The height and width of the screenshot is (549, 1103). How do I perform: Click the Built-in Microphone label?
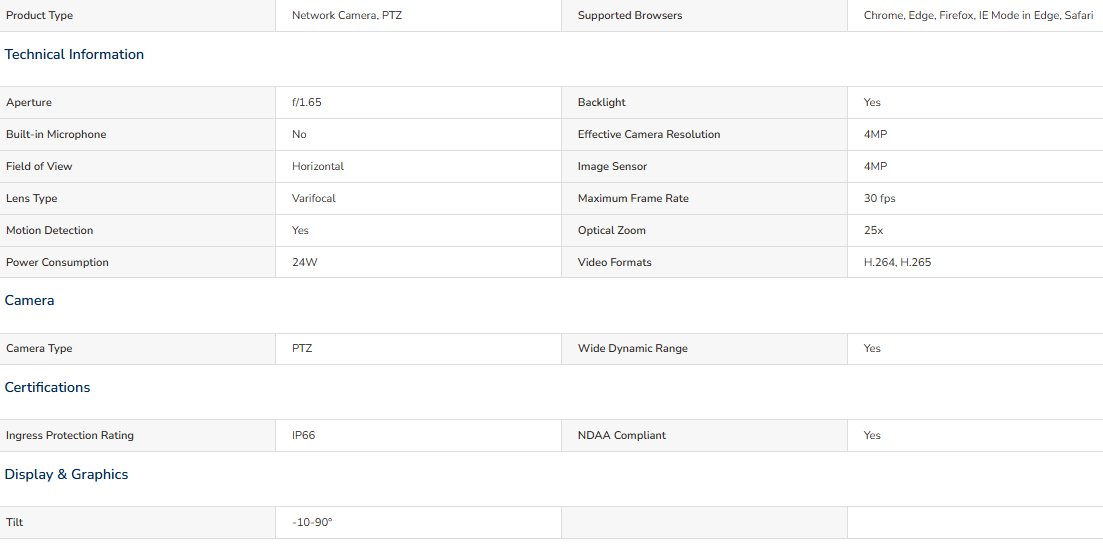[x=56, y=134]
